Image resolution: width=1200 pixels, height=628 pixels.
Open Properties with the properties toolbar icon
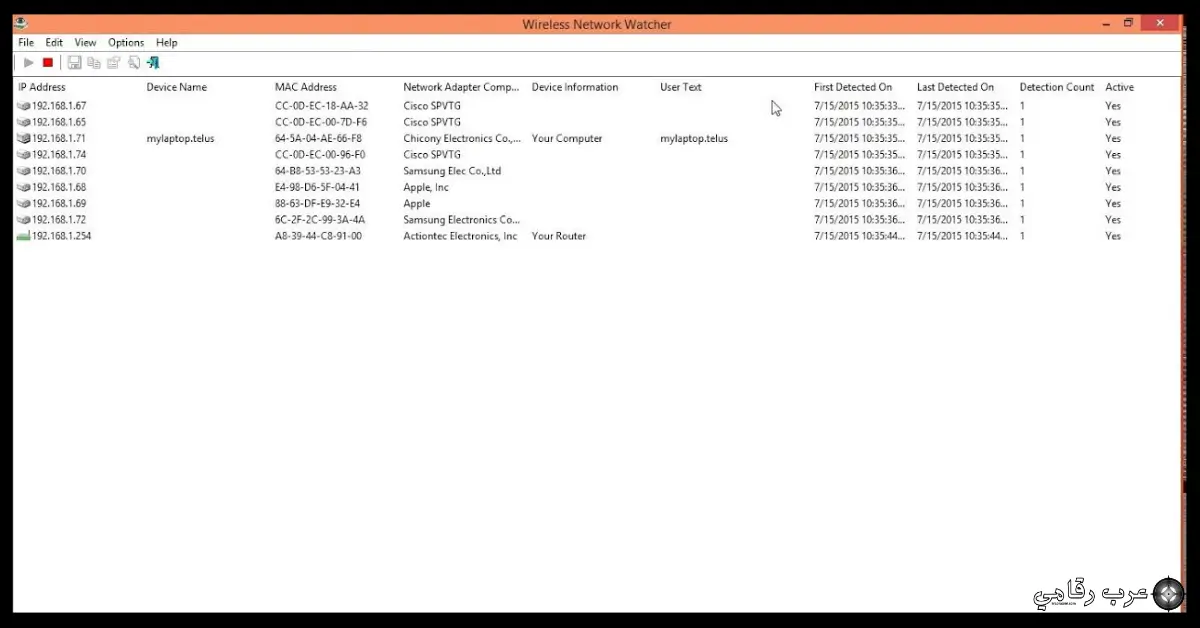pos(113,62)
